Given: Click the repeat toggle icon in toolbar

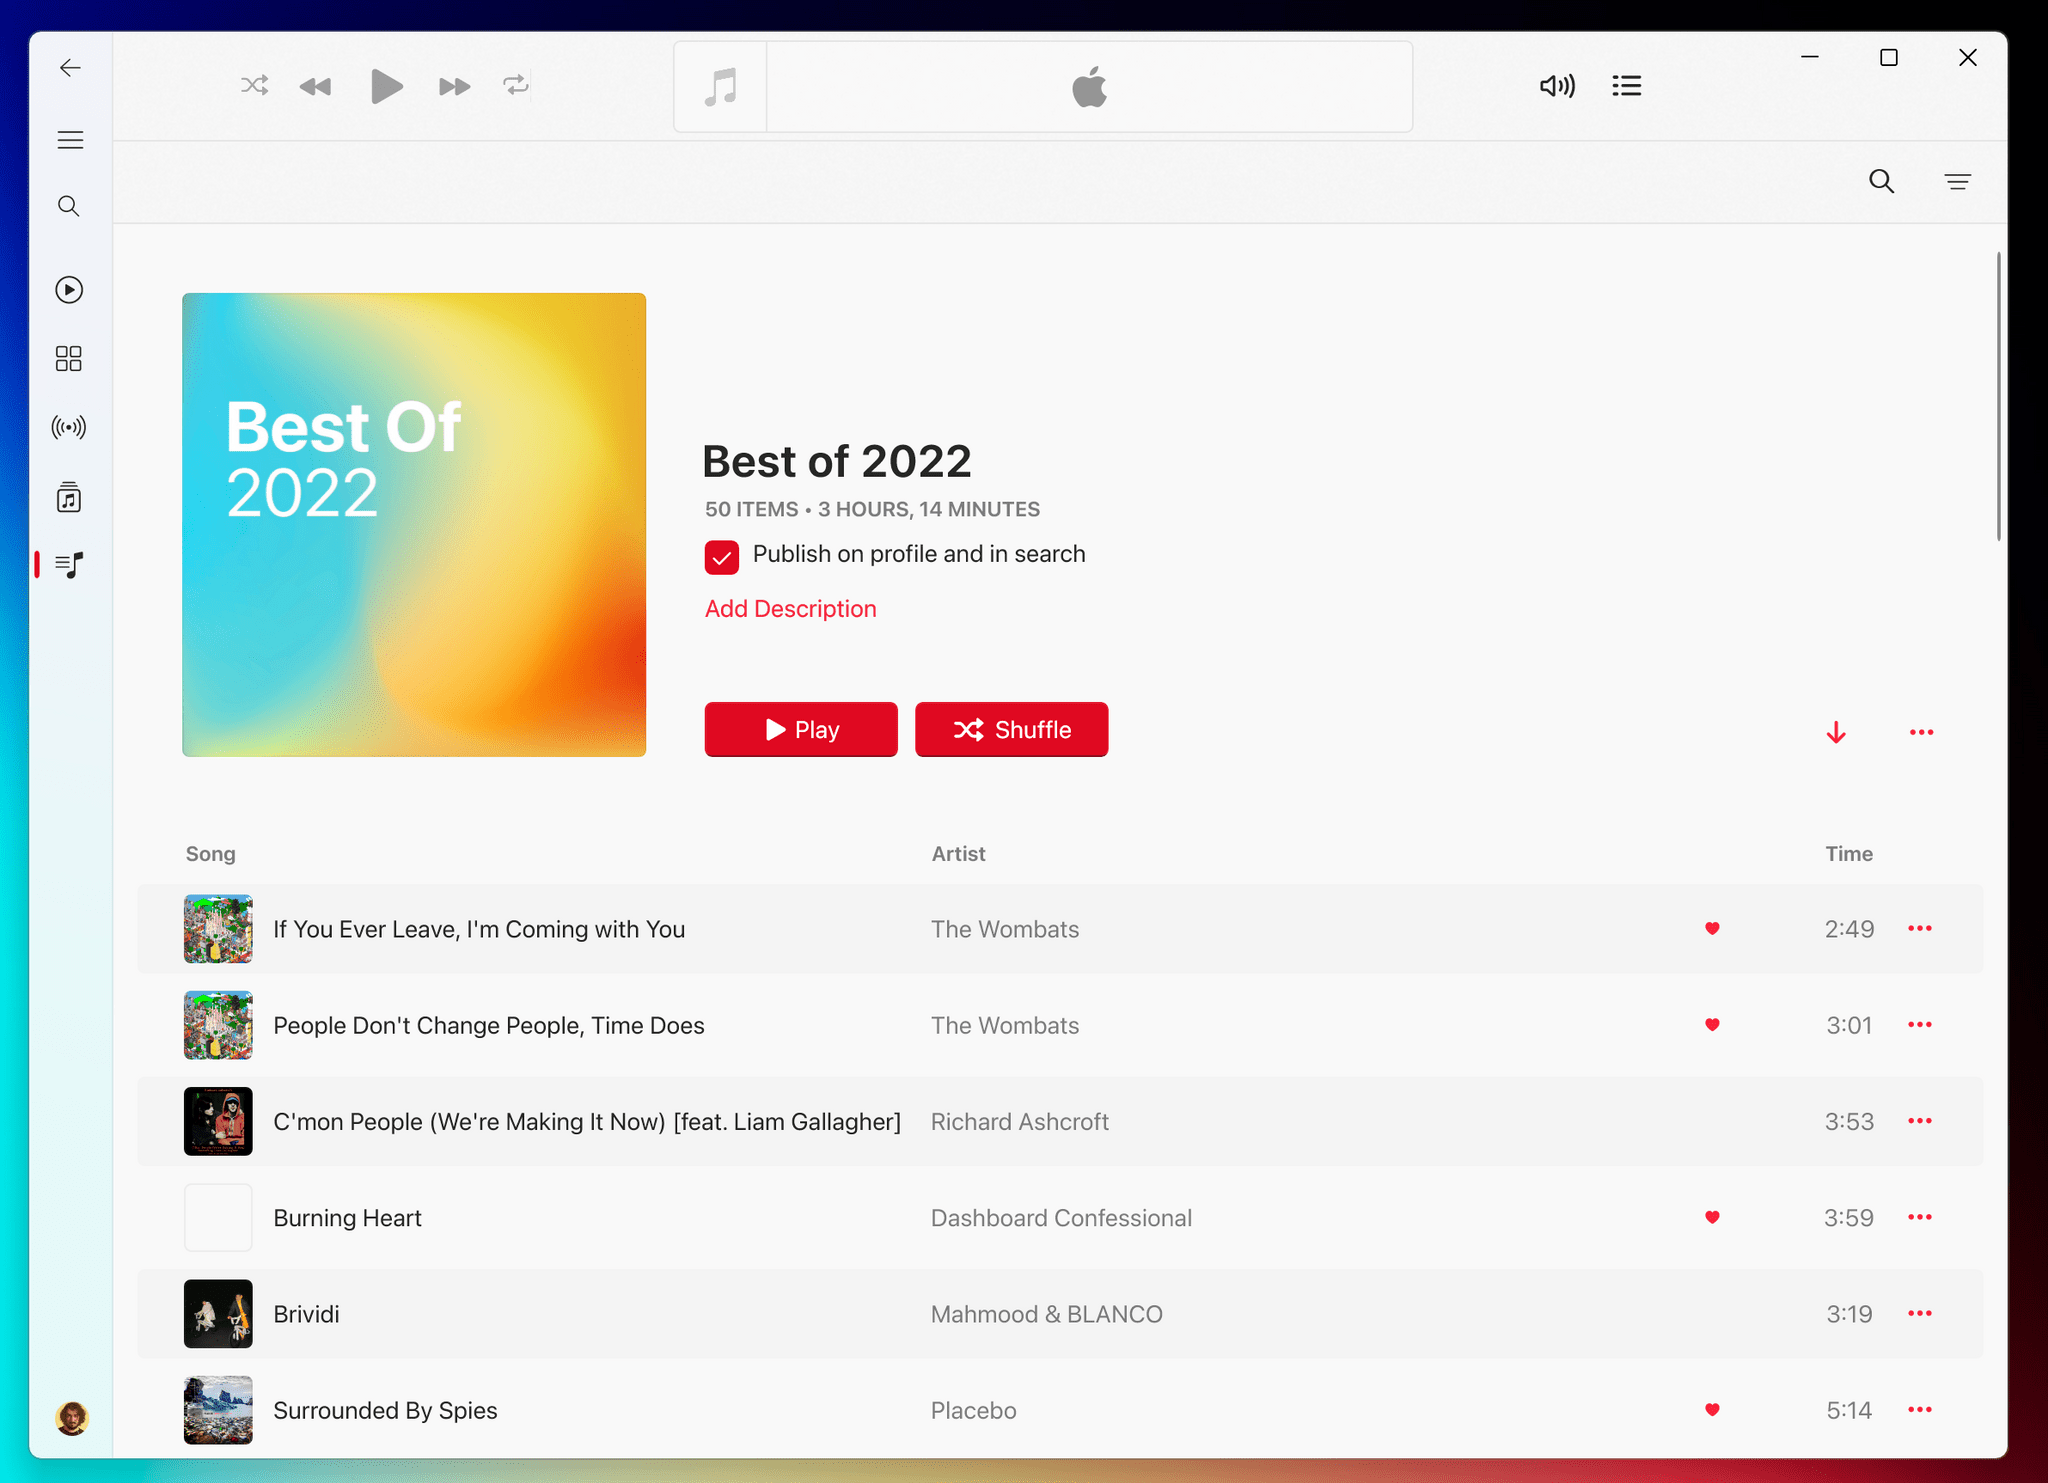Looking at the screenshot, I should click(x=515, y=86).
